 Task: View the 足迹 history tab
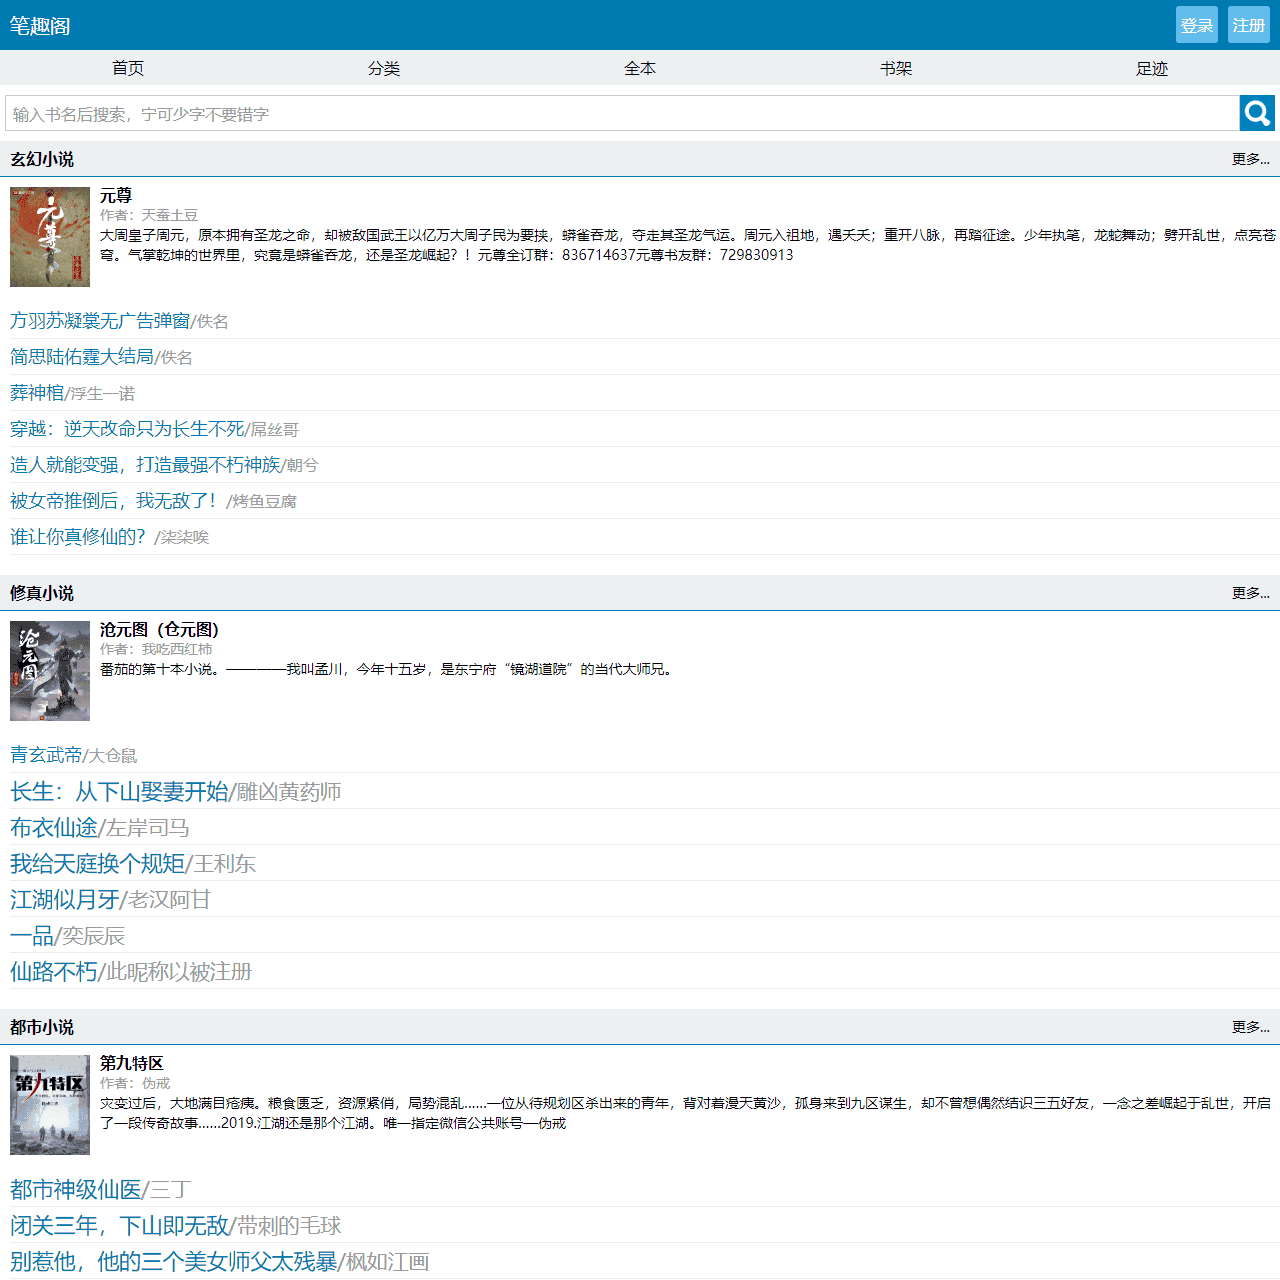click(1152, 68)
